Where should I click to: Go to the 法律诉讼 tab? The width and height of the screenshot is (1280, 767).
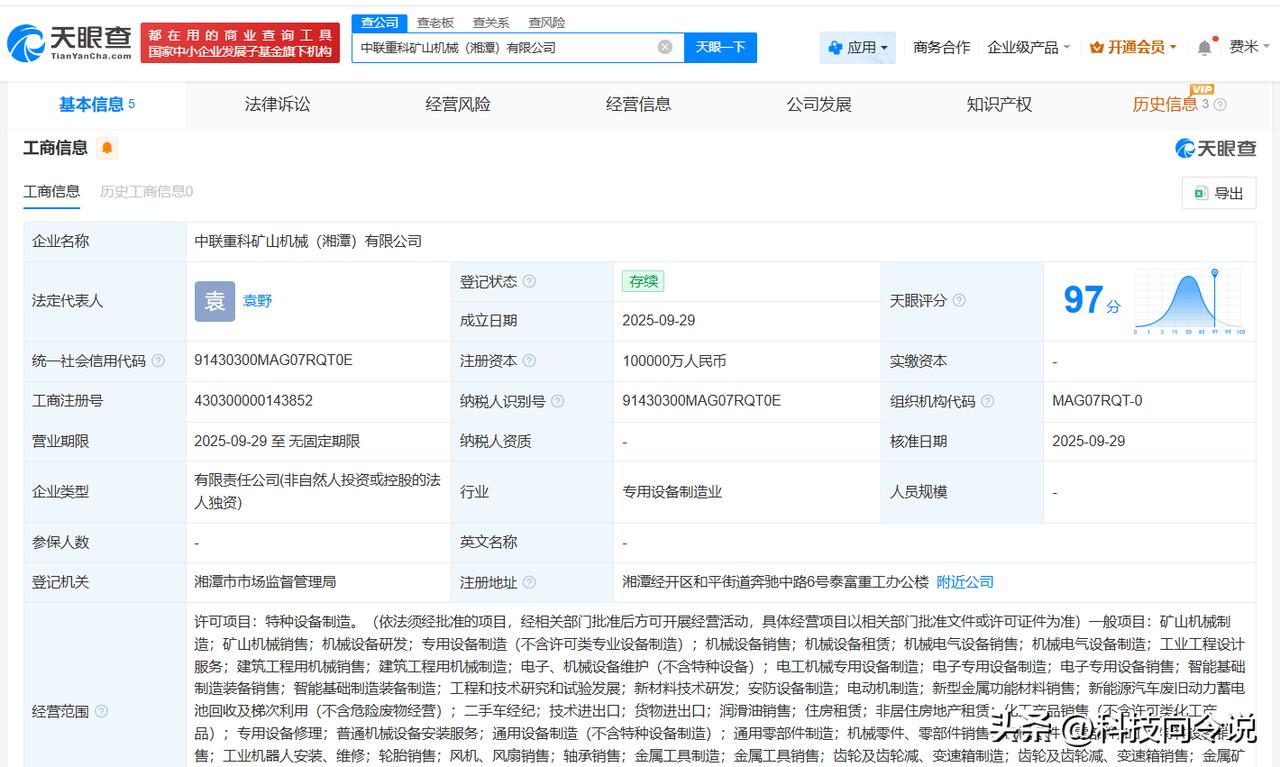pos(277,104)
